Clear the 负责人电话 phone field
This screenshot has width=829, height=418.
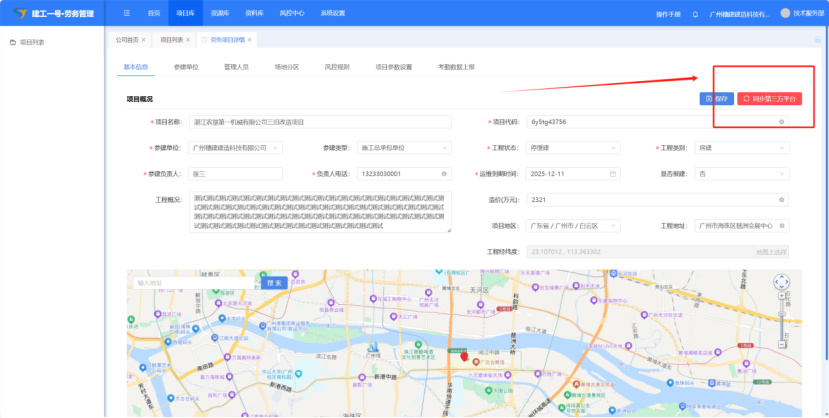point(445,173)
